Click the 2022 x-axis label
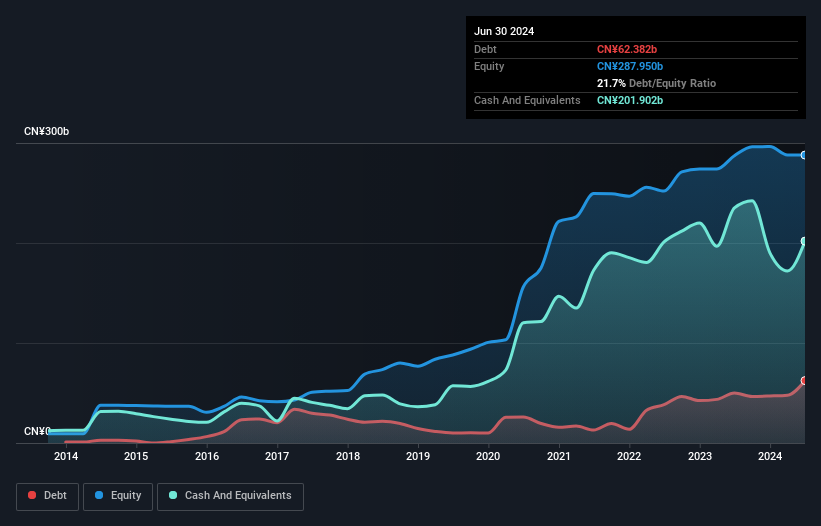This screenshot has width=821, height=526. (x=629, y=456)
